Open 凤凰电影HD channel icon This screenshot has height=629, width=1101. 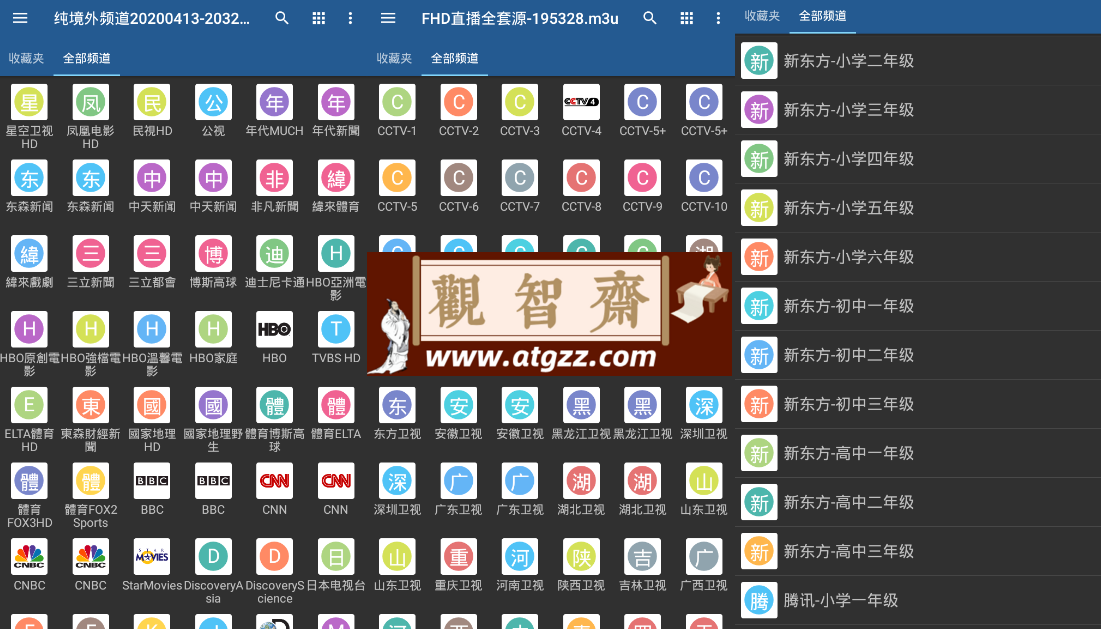point(91,102)
